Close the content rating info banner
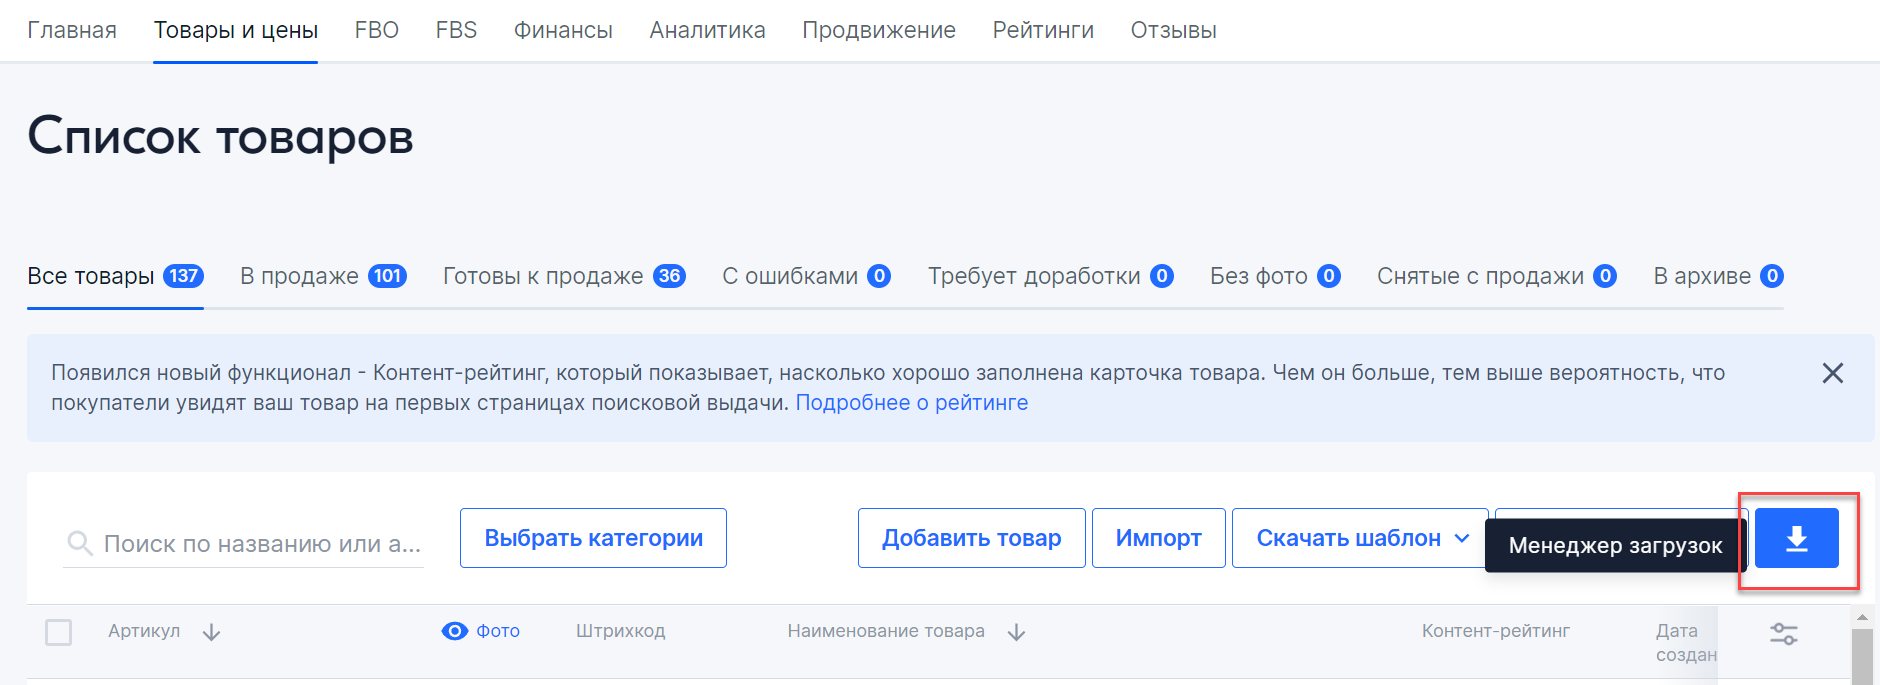The width and height of the screenshot is (1880, 685). 1832,373
